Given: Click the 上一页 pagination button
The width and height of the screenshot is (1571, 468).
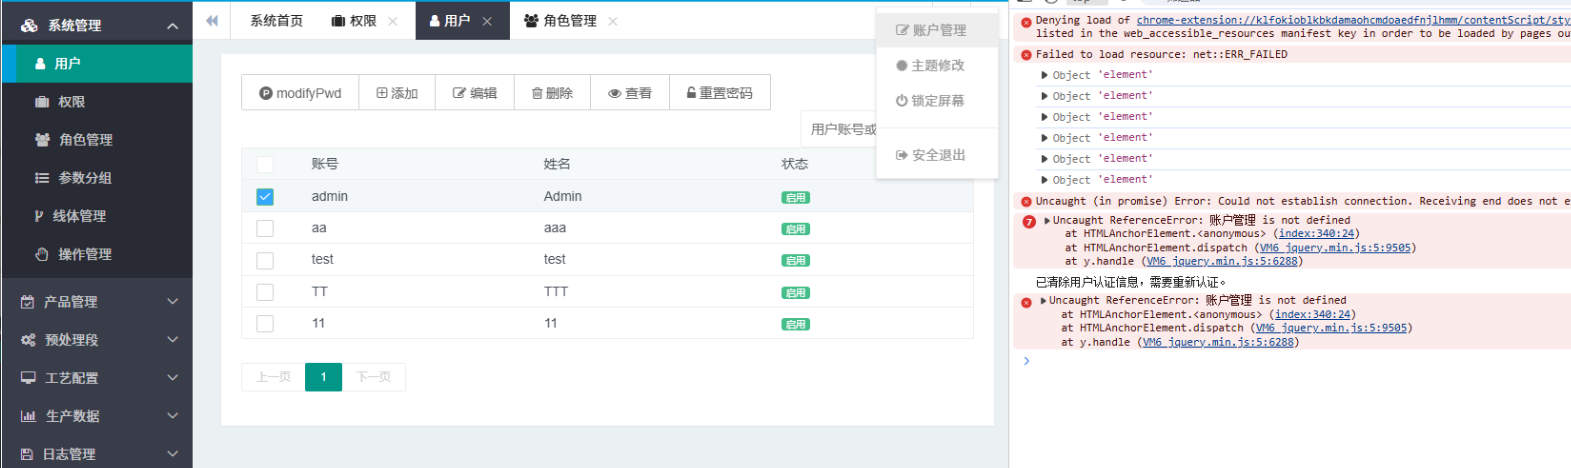Looking at the screenshot, I should (x=273, y=377).
